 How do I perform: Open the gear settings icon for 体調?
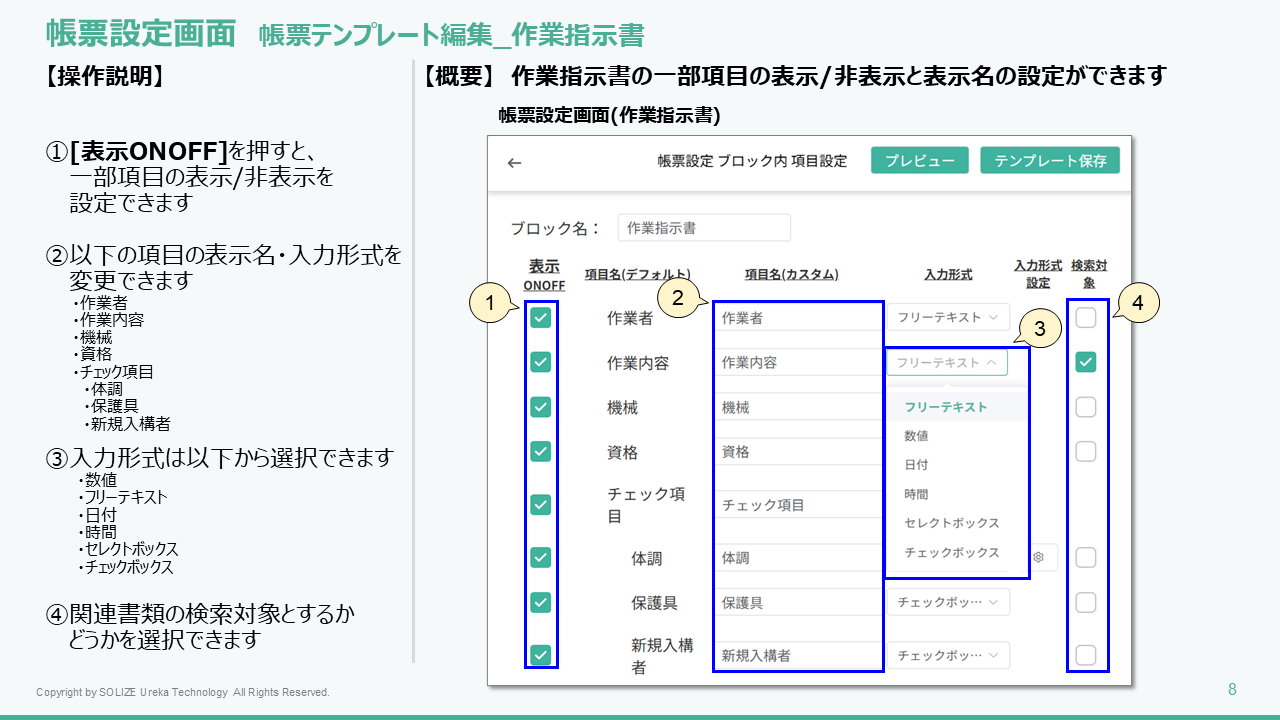point(1039,557)
